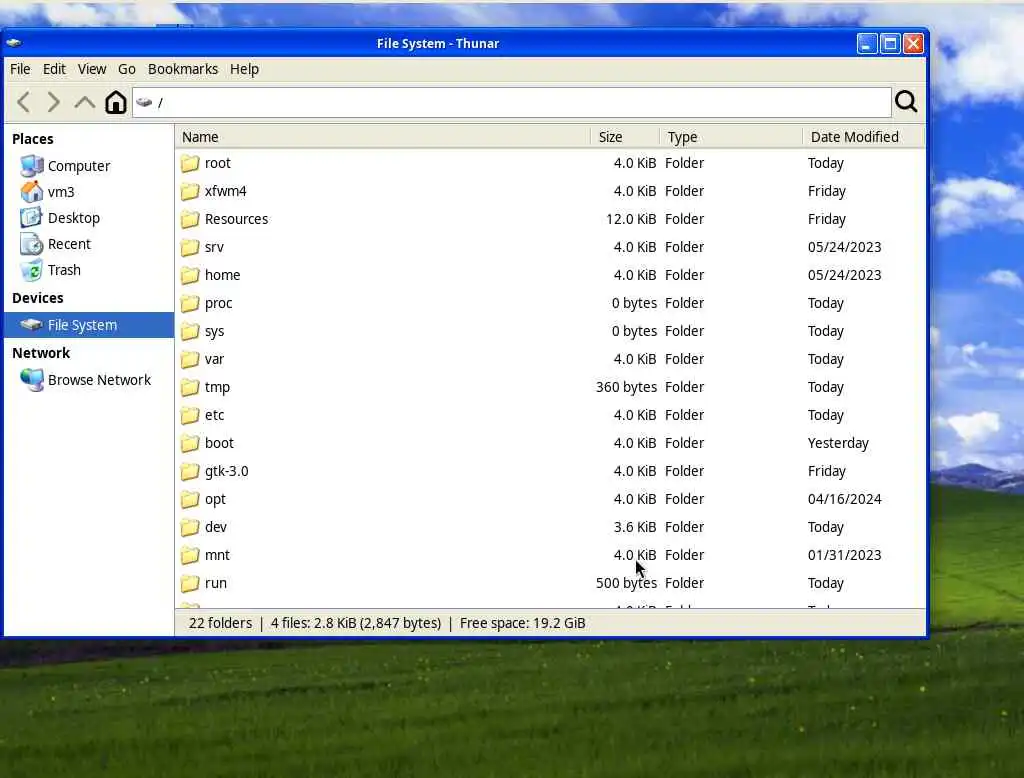Click the 05/24/2023 date of srv
1024x778 pixels.
pos(844,248)
